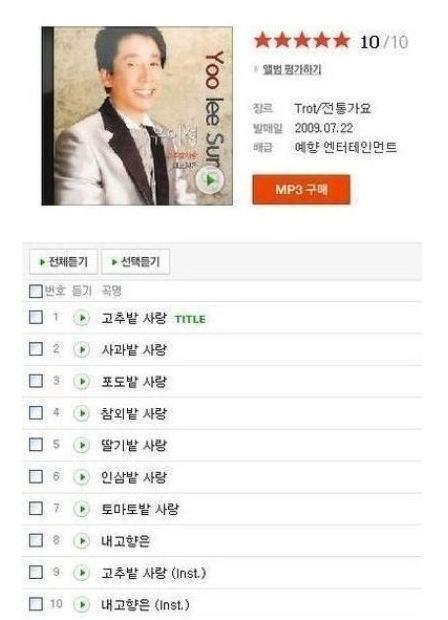Click the 선택듣기 play-selected button
The height and width of the screenshot is (620, 448).
coord(136,261)
